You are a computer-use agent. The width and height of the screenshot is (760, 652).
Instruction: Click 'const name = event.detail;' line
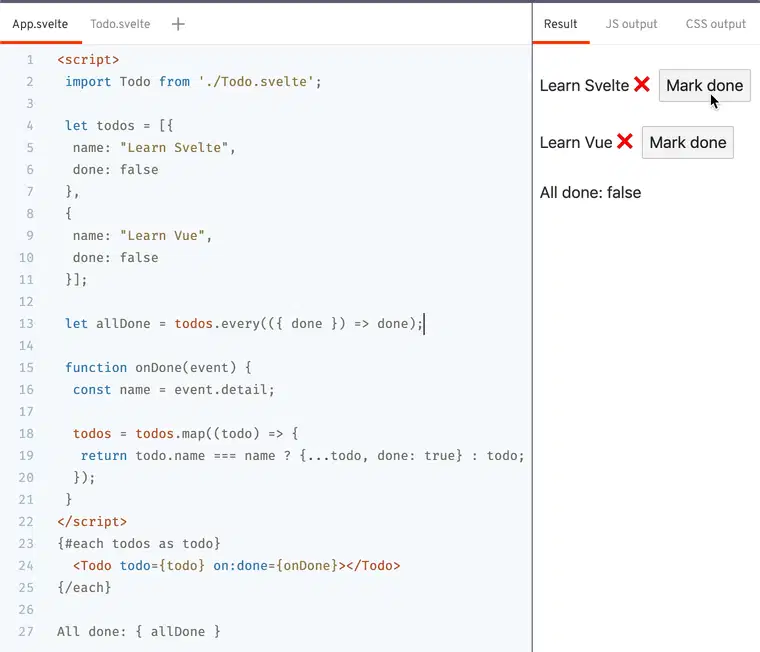[174, 390]
